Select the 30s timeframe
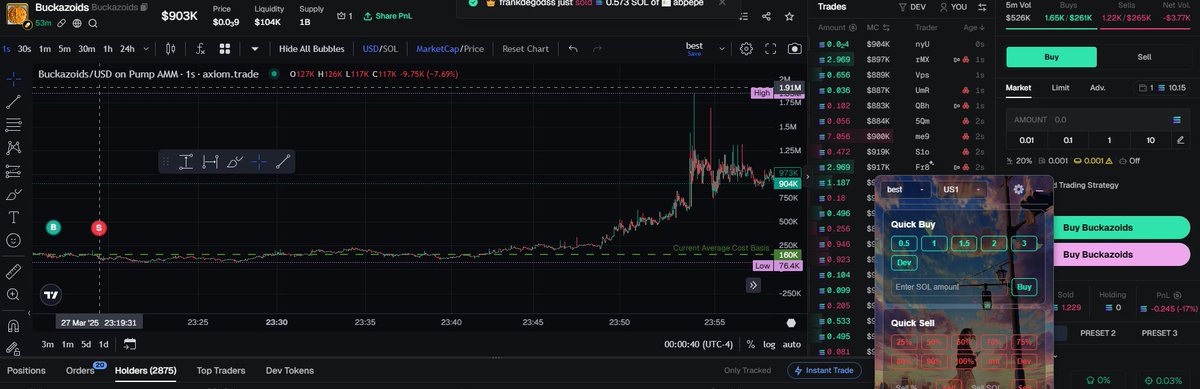 pos(25,48)
